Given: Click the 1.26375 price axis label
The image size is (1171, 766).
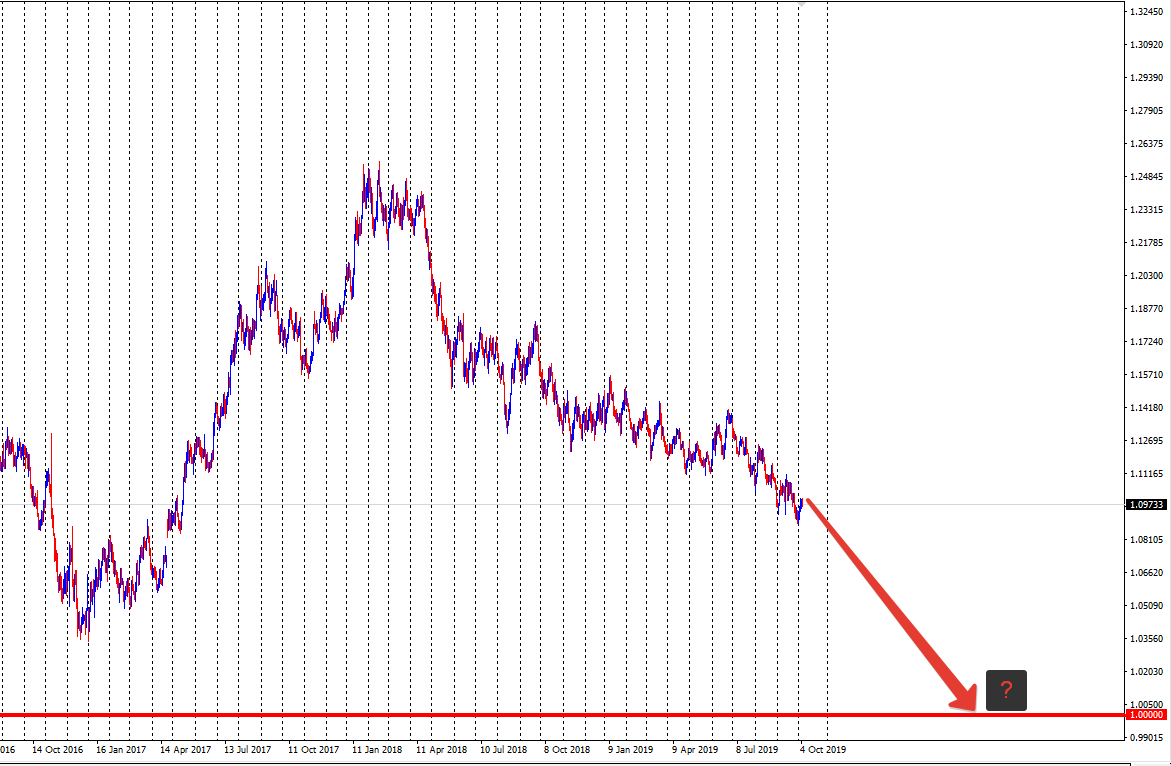Looking at the screenshot, I should (1146, 144).
